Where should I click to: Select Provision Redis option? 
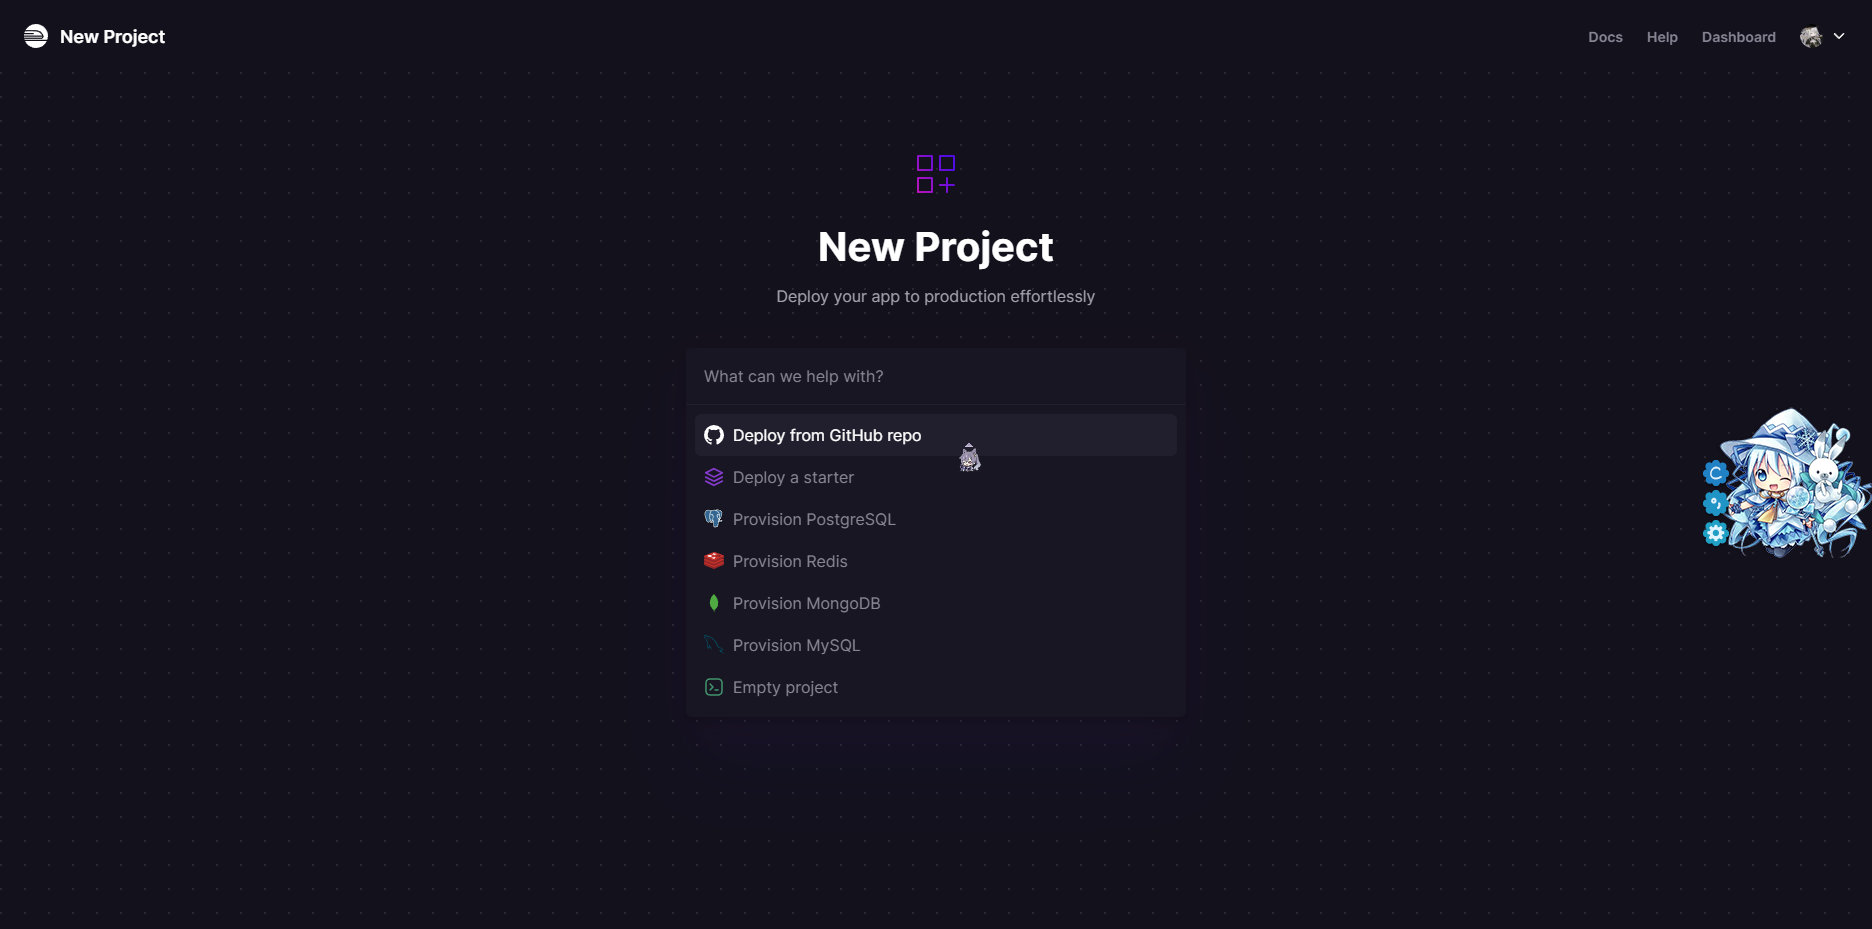pyautogui.click(x=936, y=561)
